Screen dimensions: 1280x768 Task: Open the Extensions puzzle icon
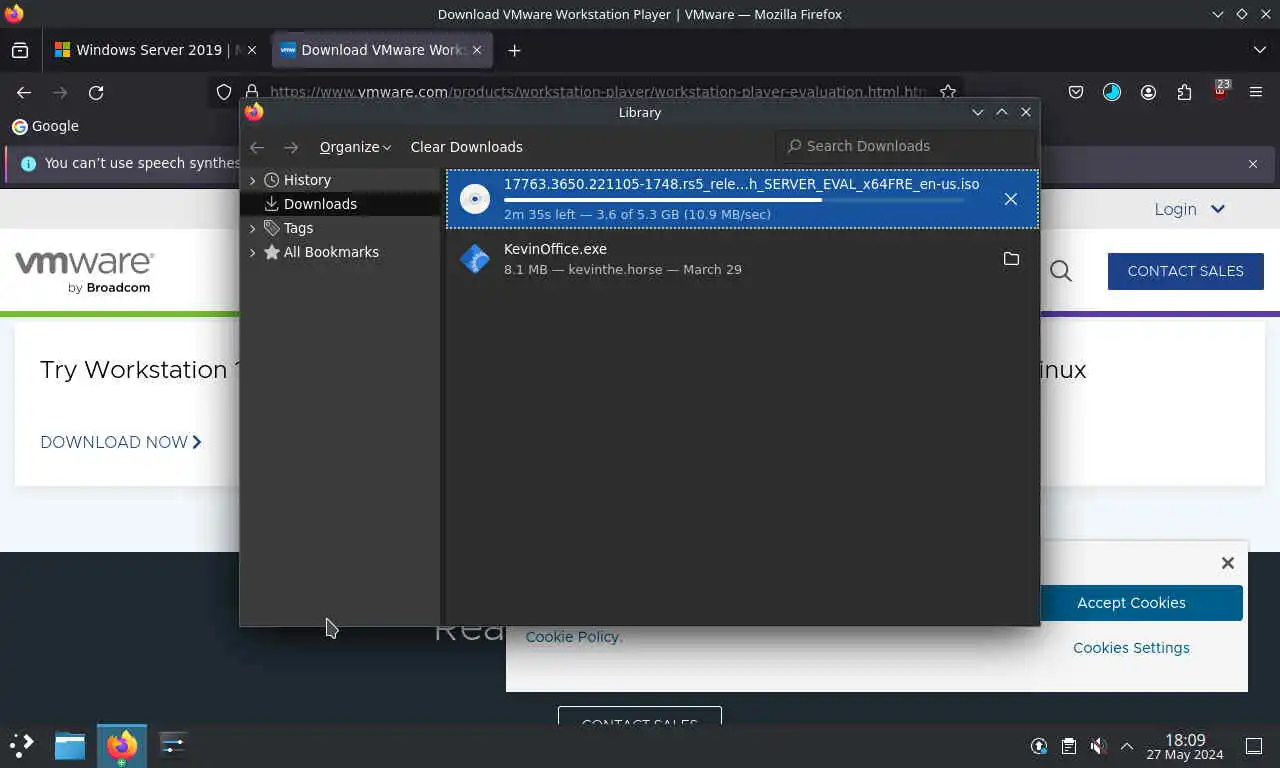pos(1184,92)
